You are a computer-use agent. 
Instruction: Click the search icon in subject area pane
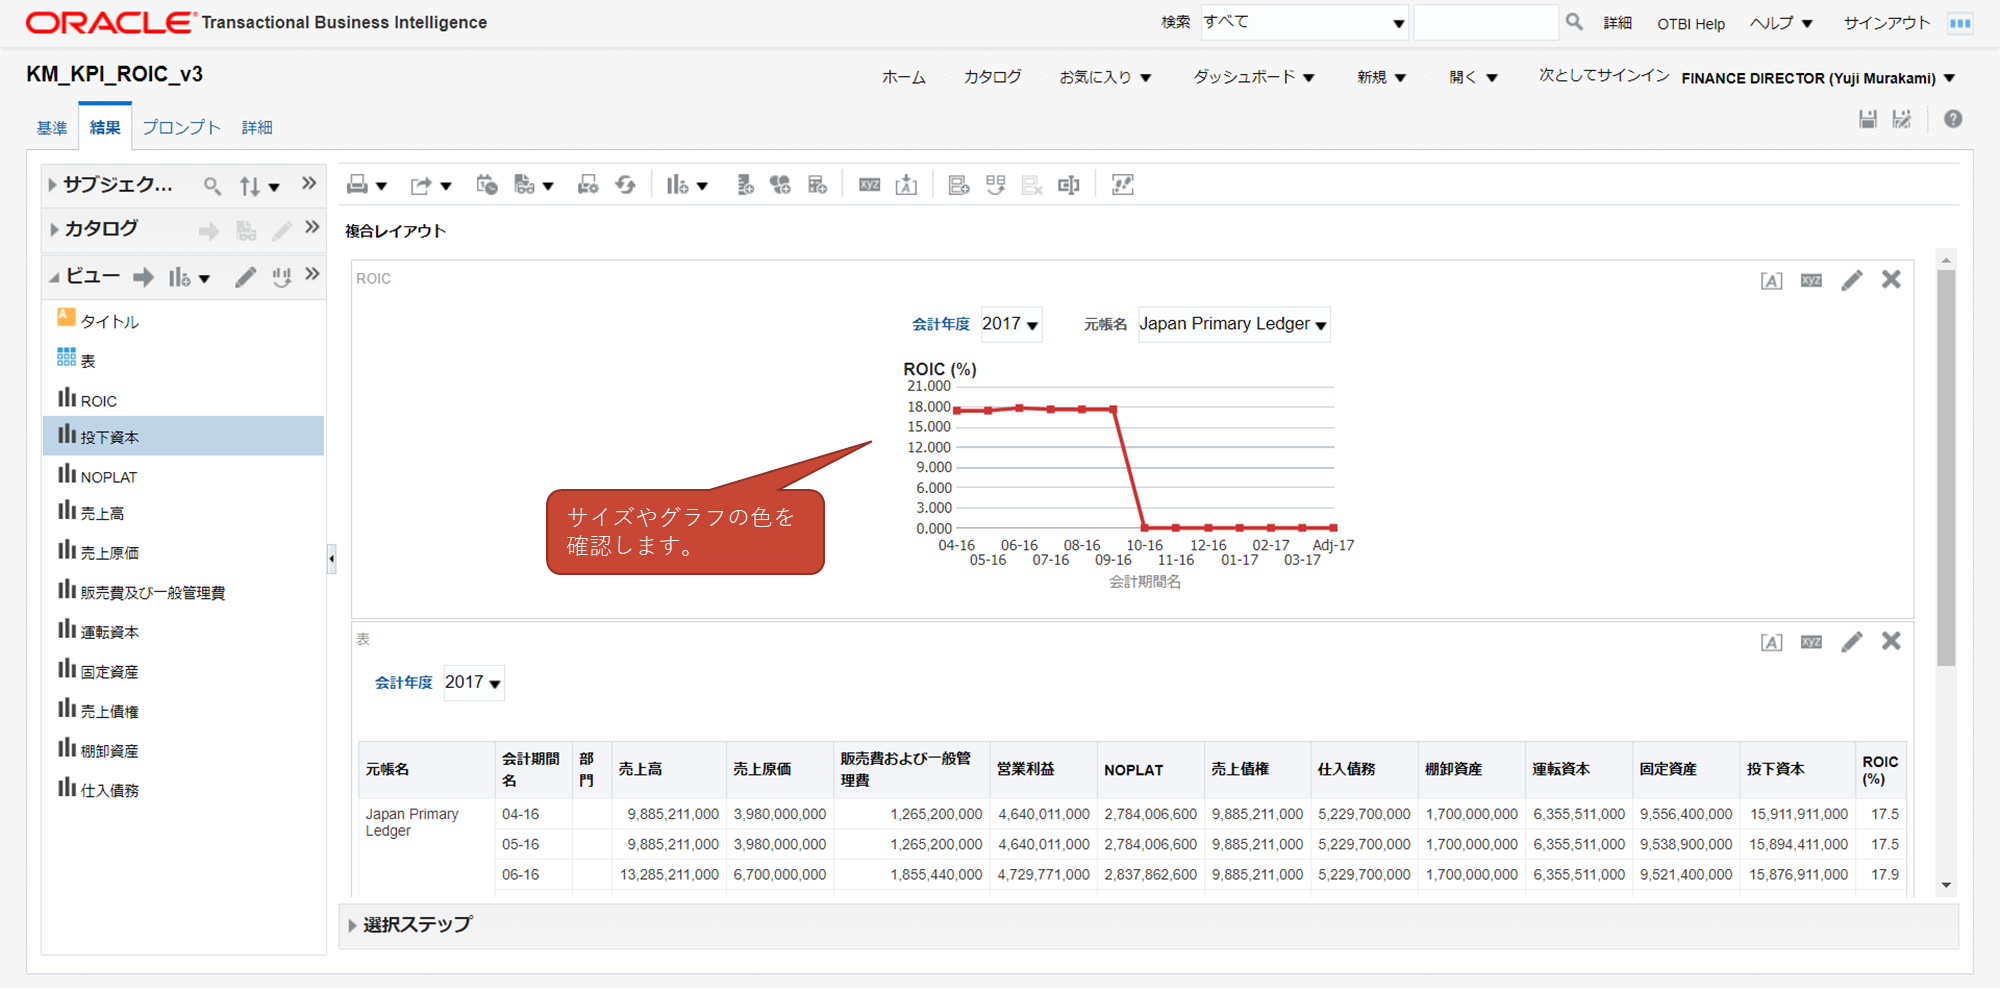tap(212, 185)
